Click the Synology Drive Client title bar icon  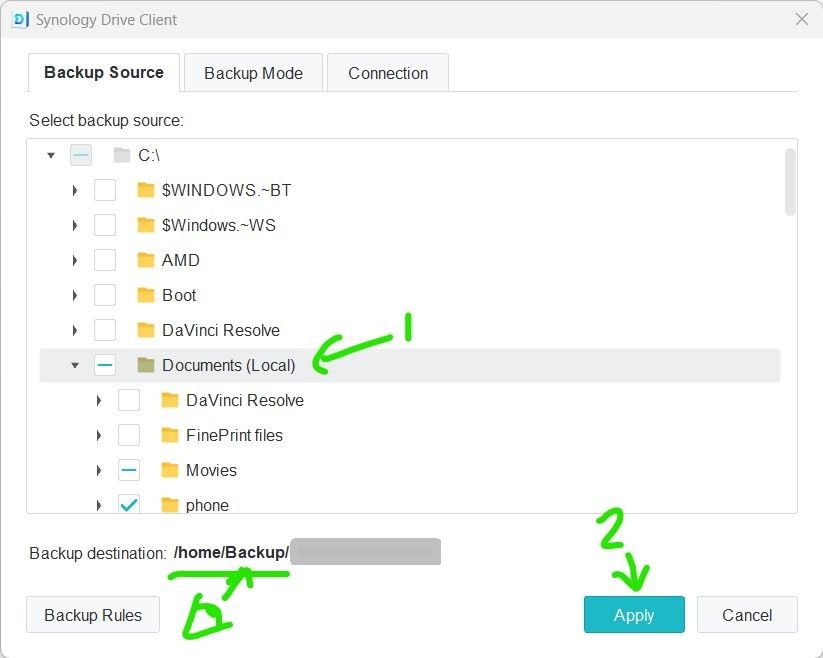tap(20, 19)
